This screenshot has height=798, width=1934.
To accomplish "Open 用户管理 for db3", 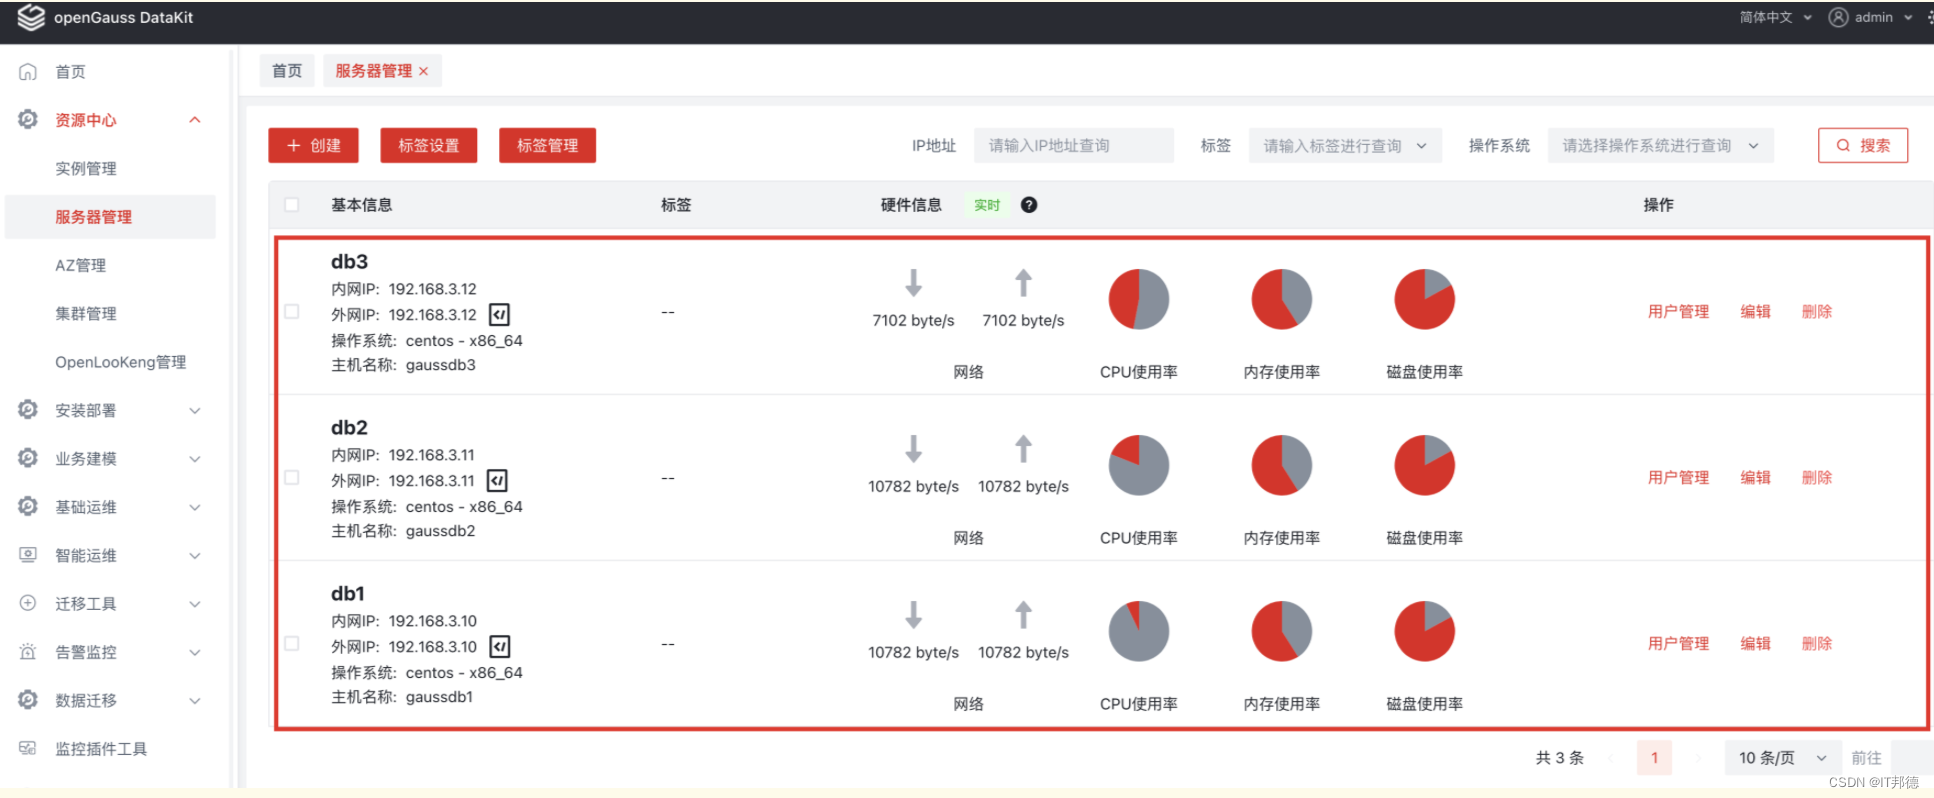I will [1679, 312].
